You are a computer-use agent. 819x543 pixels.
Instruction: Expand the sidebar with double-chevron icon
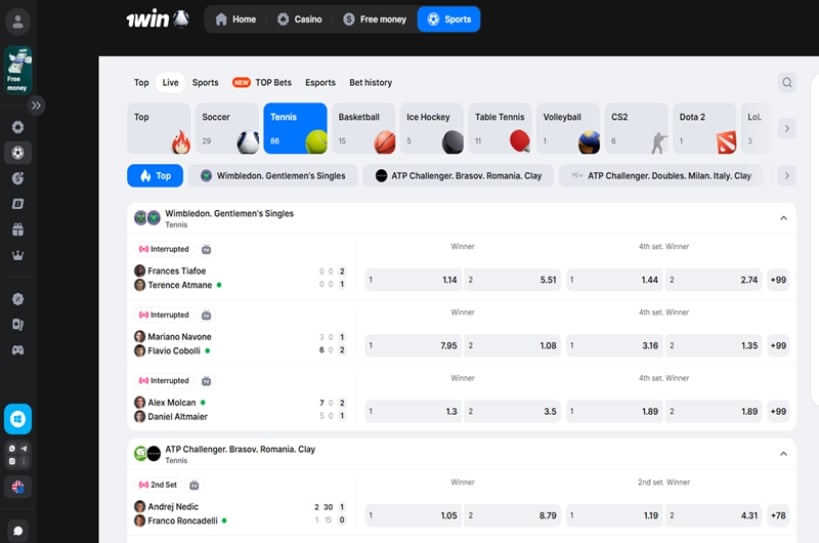click(x=36, y=105)
